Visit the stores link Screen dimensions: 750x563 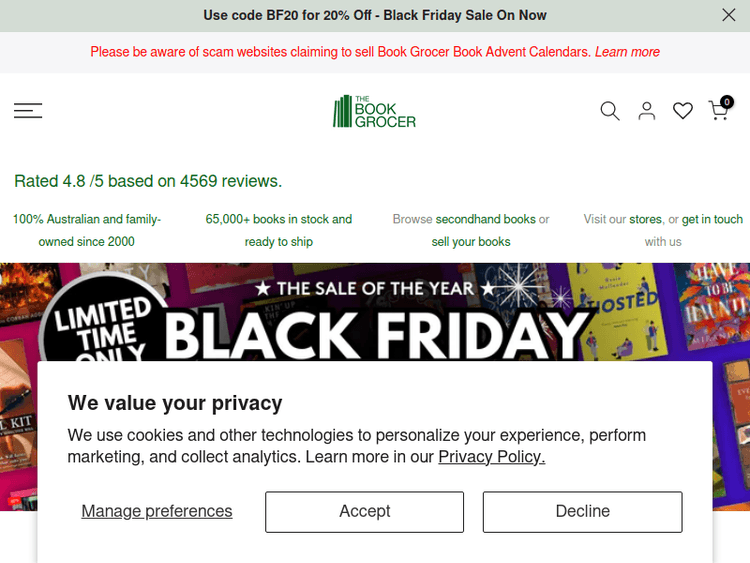click(645, 219)
